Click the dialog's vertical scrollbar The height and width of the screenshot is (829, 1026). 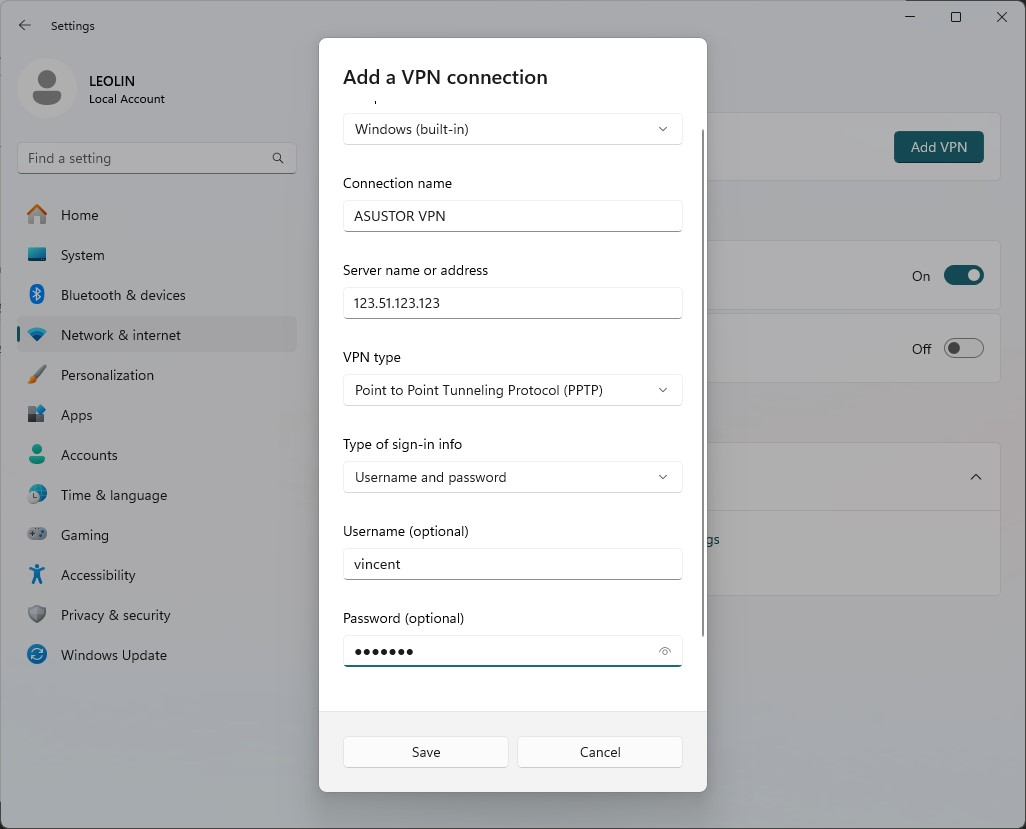pos(703,383)
